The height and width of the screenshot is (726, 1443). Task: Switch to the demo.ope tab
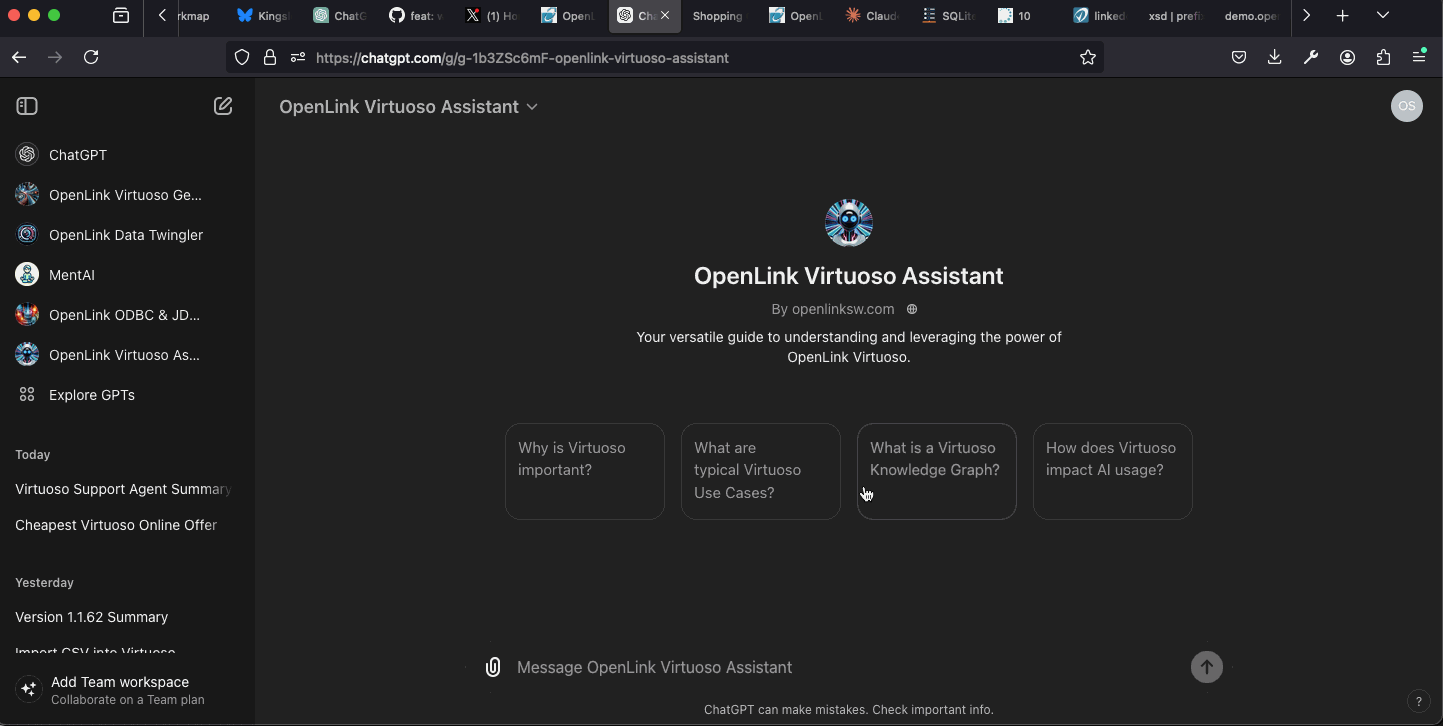click(1252, 16)
